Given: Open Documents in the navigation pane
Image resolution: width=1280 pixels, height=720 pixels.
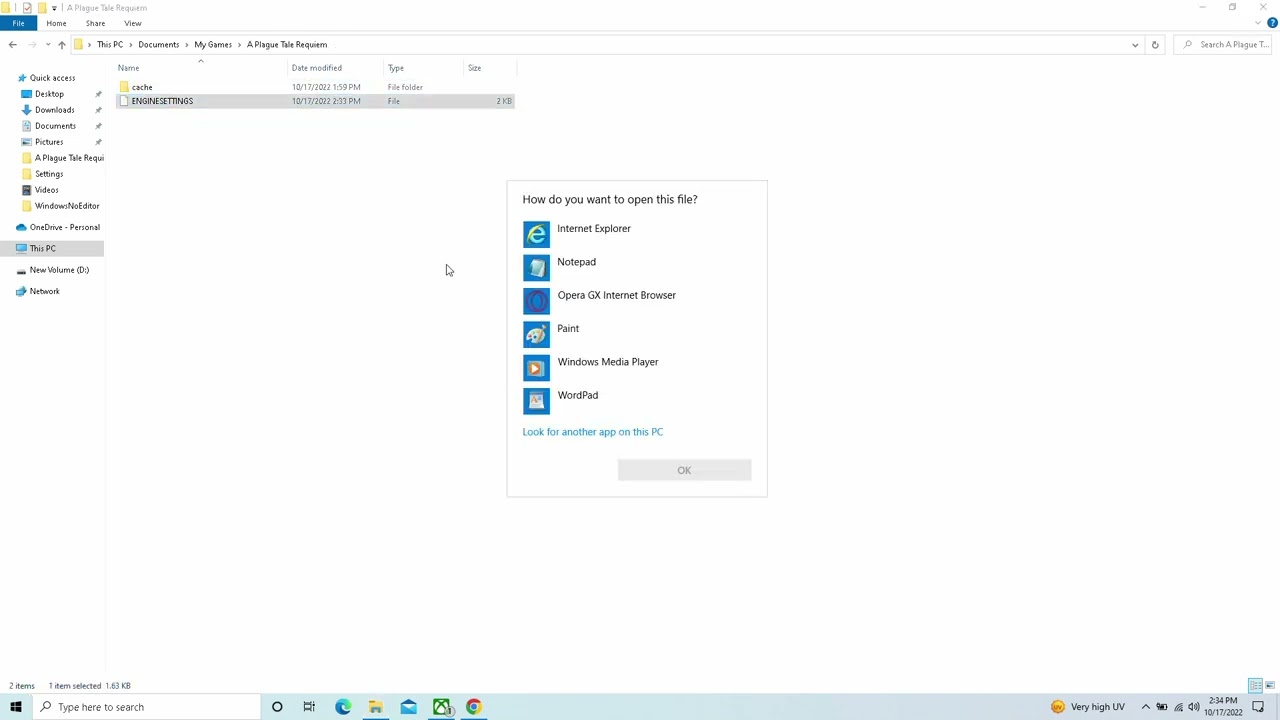Looking at the screenshot, I should tap(55, 126).
